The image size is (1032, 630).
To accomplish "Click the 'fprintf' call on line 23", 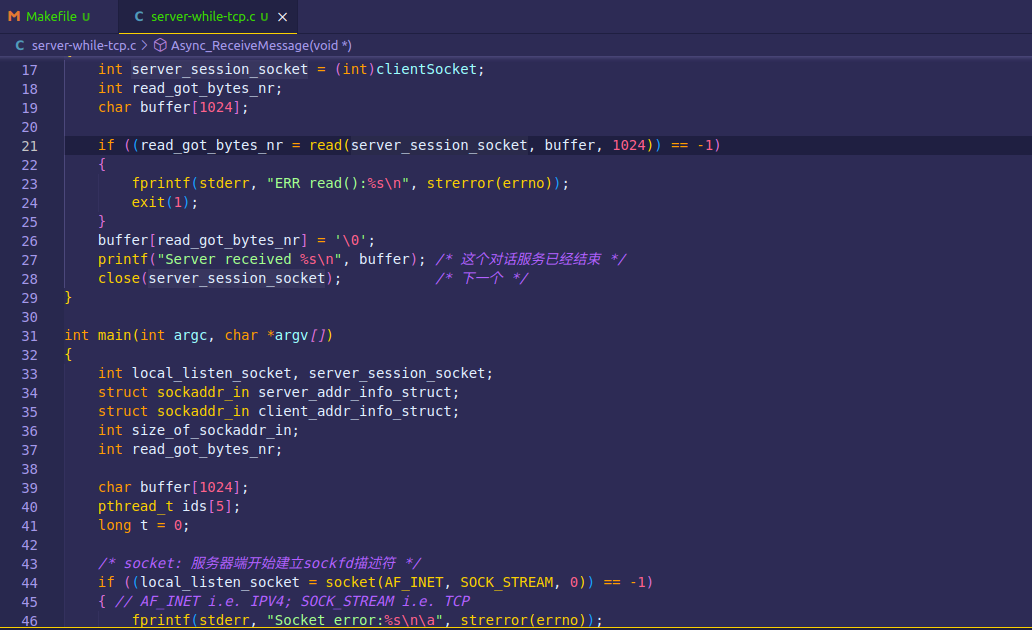I will [160, 183].
